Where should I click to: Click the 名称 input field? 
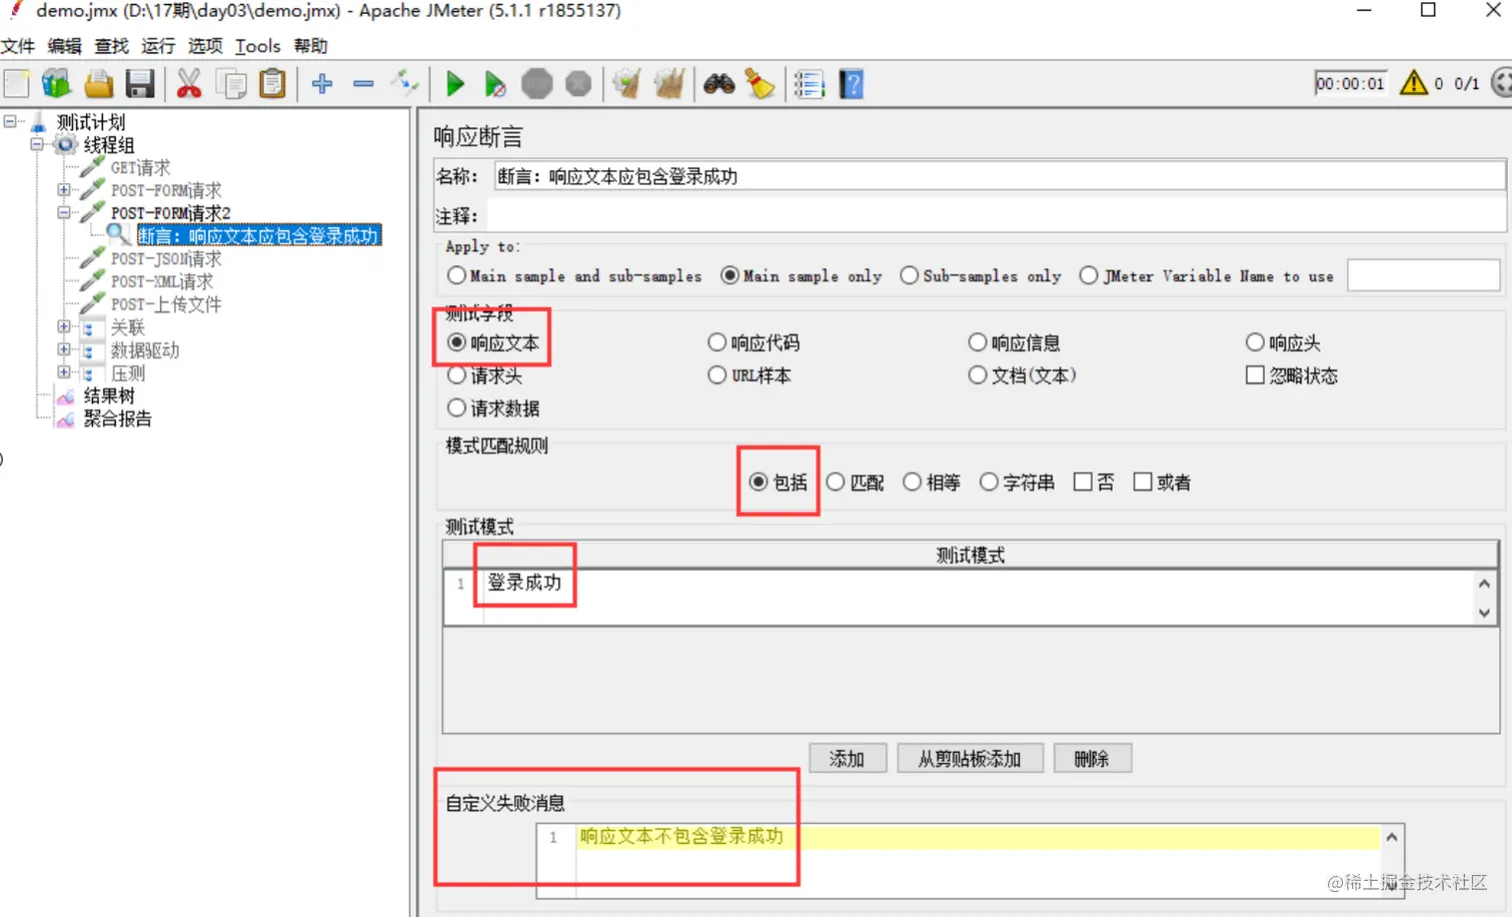[1000, 177]
